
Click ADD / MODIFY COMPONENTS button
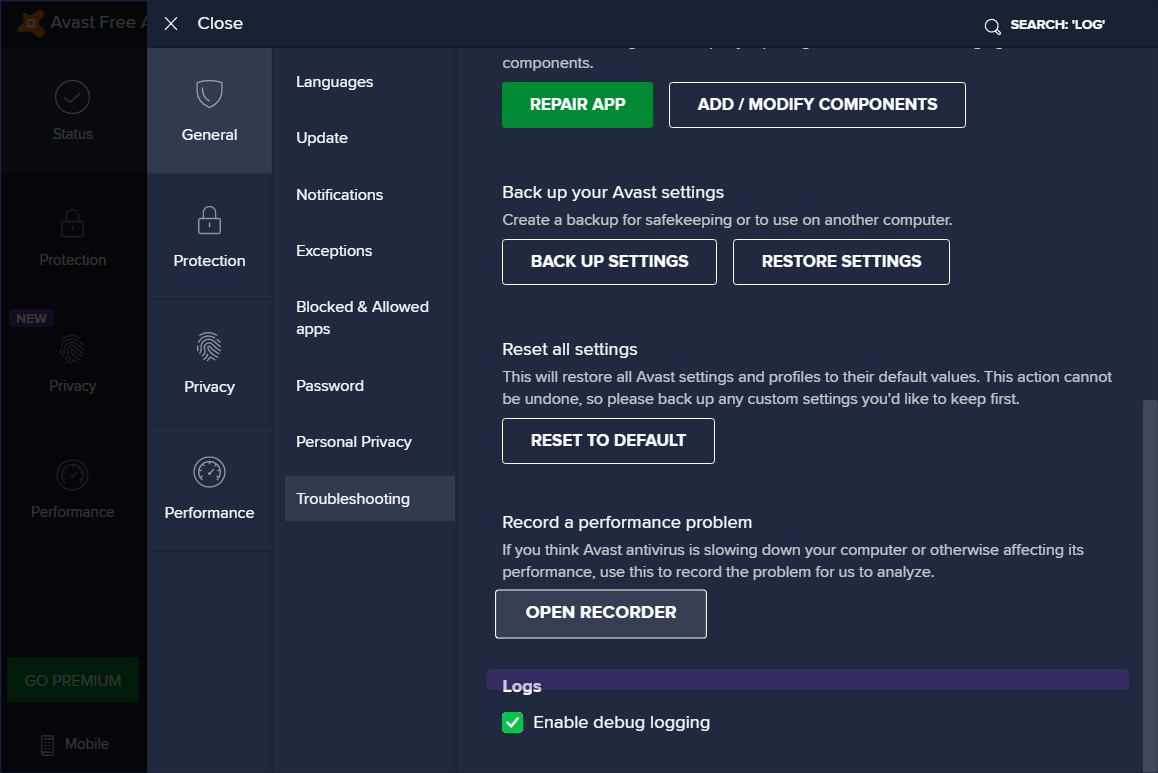coord(818,105)
